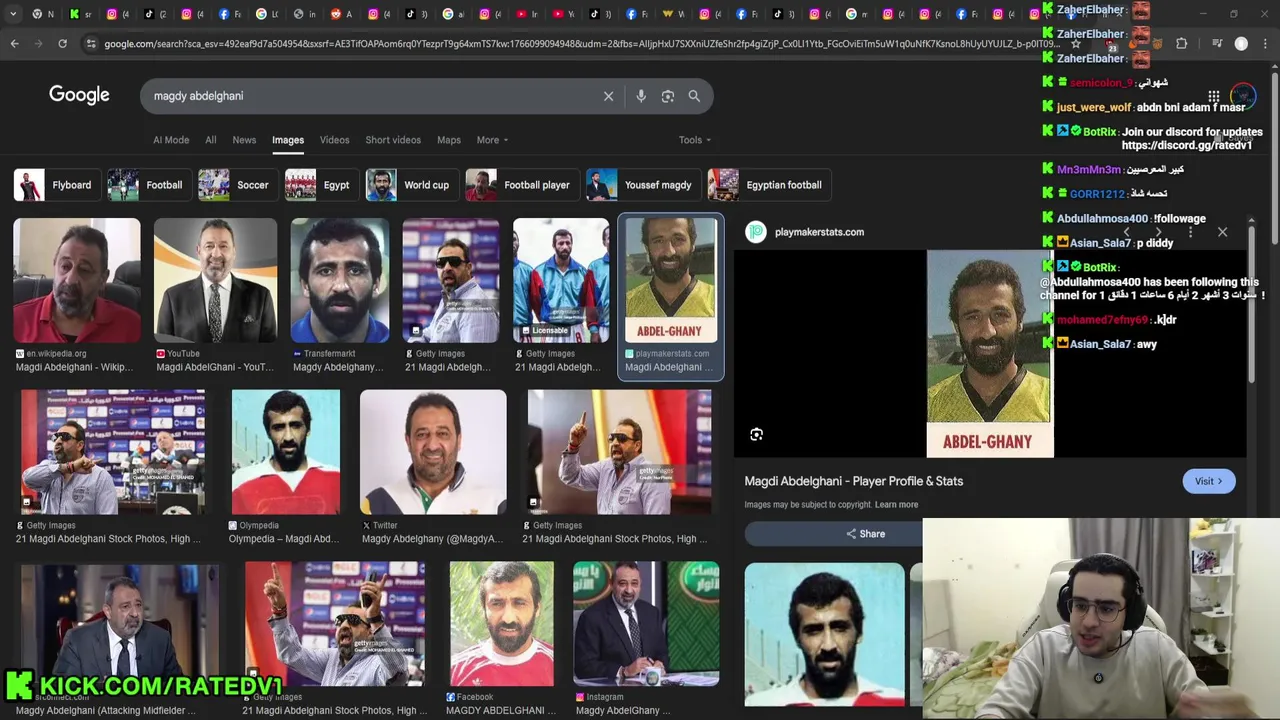
Task: Filter by the Flyboard chip
Action: (55, 185)
